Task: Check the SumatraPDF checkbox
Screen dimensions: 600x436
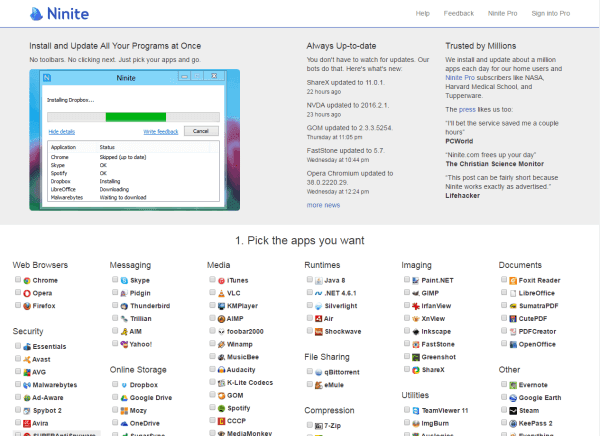Action: click(x=504, y=305)
